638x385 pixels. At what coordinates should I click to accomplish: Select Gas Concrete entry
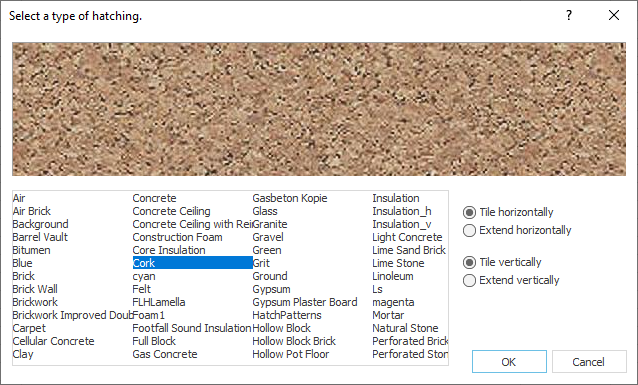165,354
